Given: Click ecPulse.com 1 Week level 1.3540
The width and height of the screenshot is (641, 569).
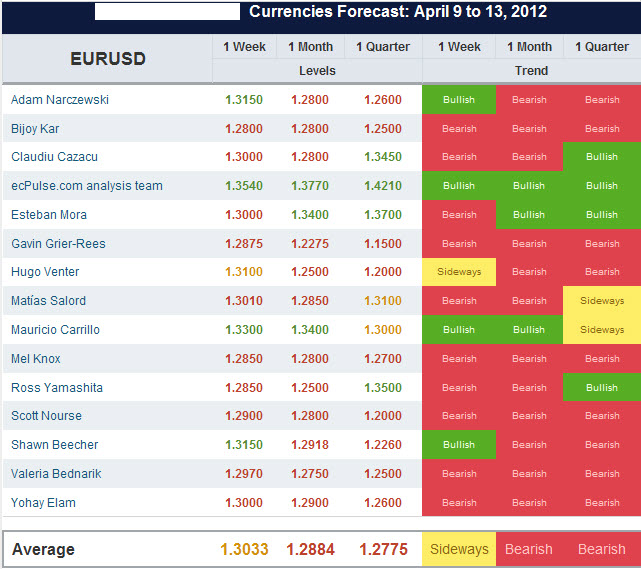Looking at the screenshot, I should [244, 186].
